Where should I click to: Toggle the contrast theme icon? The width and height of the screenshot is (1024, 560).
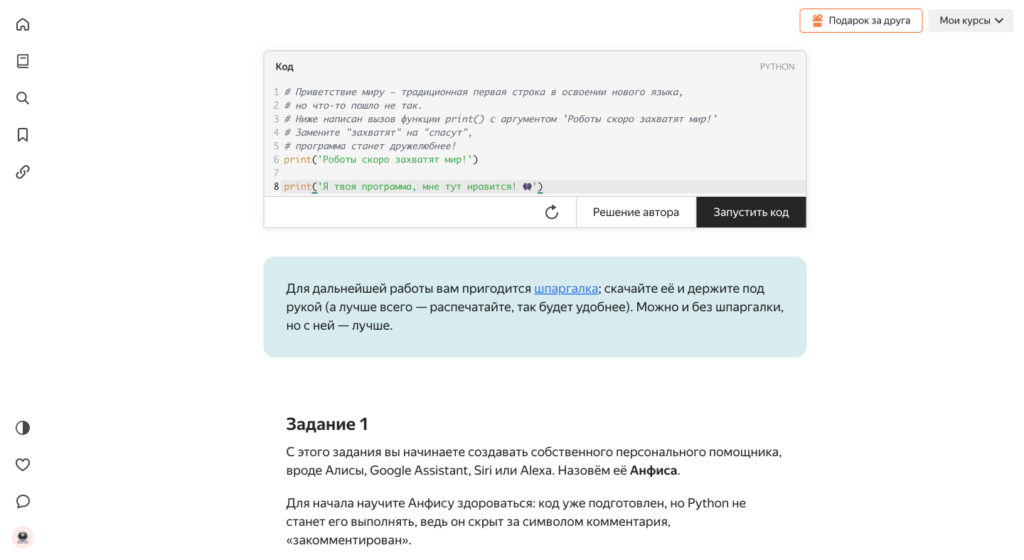[x=23, y=428]
